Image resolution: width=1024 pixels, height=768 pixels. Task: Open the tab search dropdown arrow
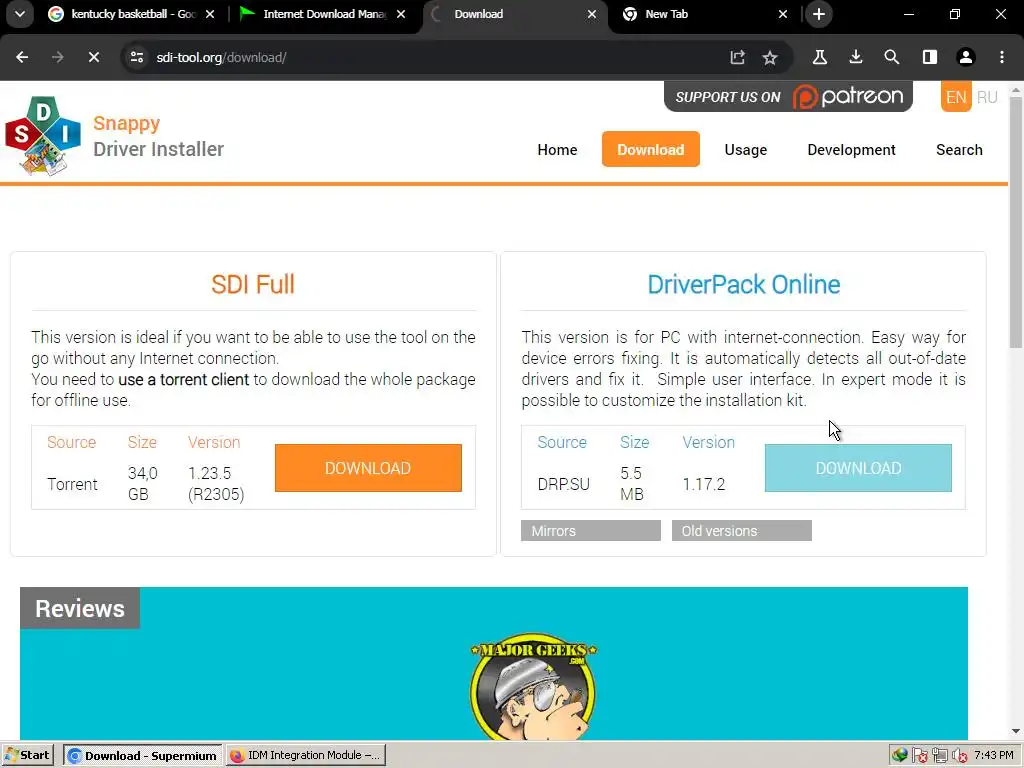[x=20, y=14]
